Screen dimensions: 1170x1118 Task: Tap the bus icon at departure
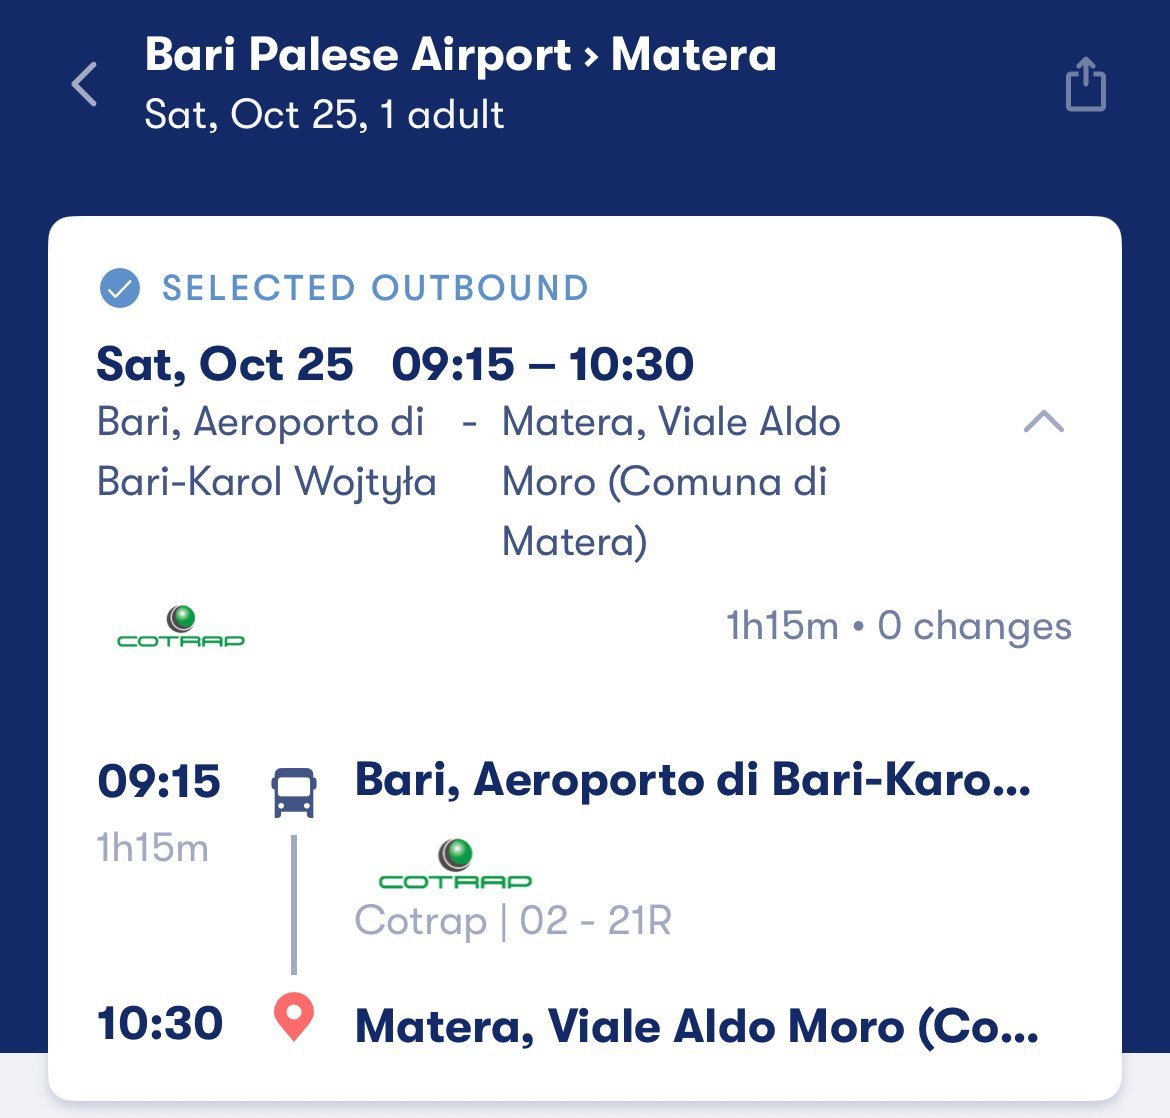pos(294,792)
